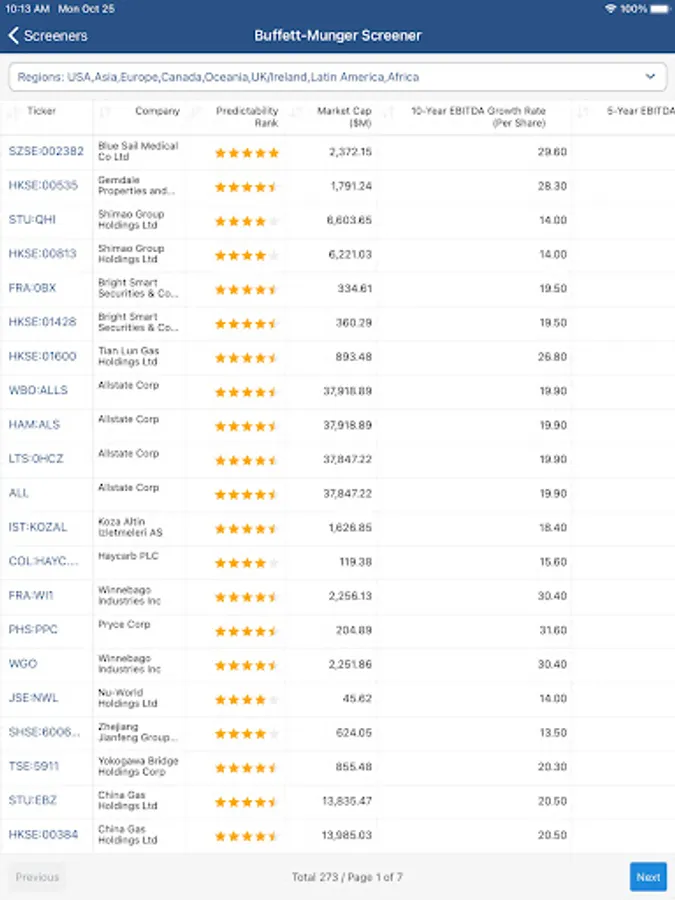Image resolution: width=675 pixels, height=900 pixels.
Task: Select Yokogawa Bridge Holdings Corp name
Action: click(x=138, y=766)
